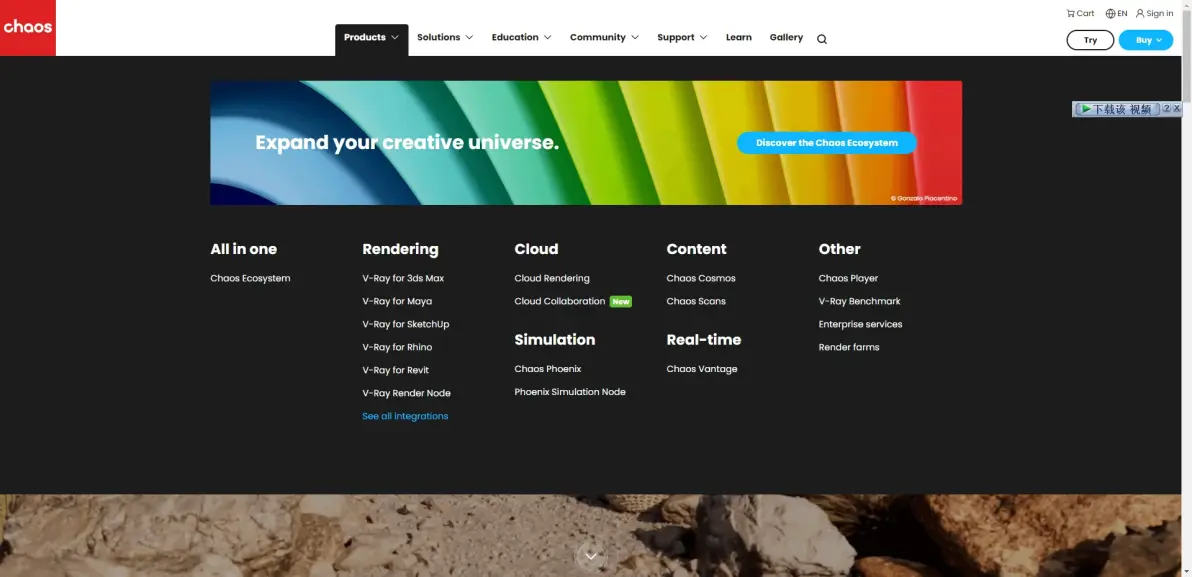The width and height of the screenshot is (1192, 577).
Task: Close the video download overlay bar
Action: coord(1177,109)
